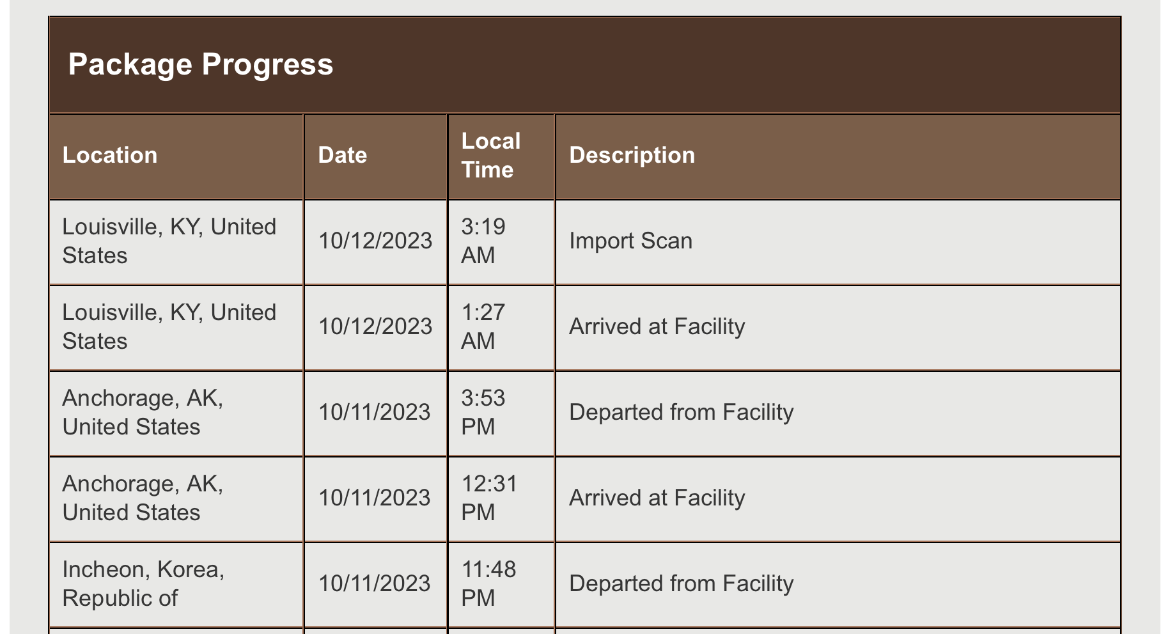Viewport: 1170px width, 634px height.
Task: Select the 12:31 PM time cell
Action: coord(501,499)
